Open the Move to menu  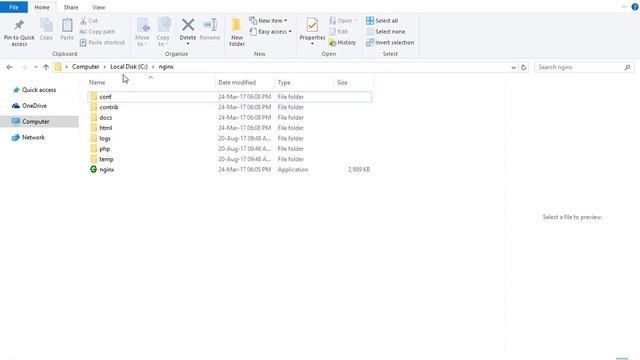coord(142,32)
